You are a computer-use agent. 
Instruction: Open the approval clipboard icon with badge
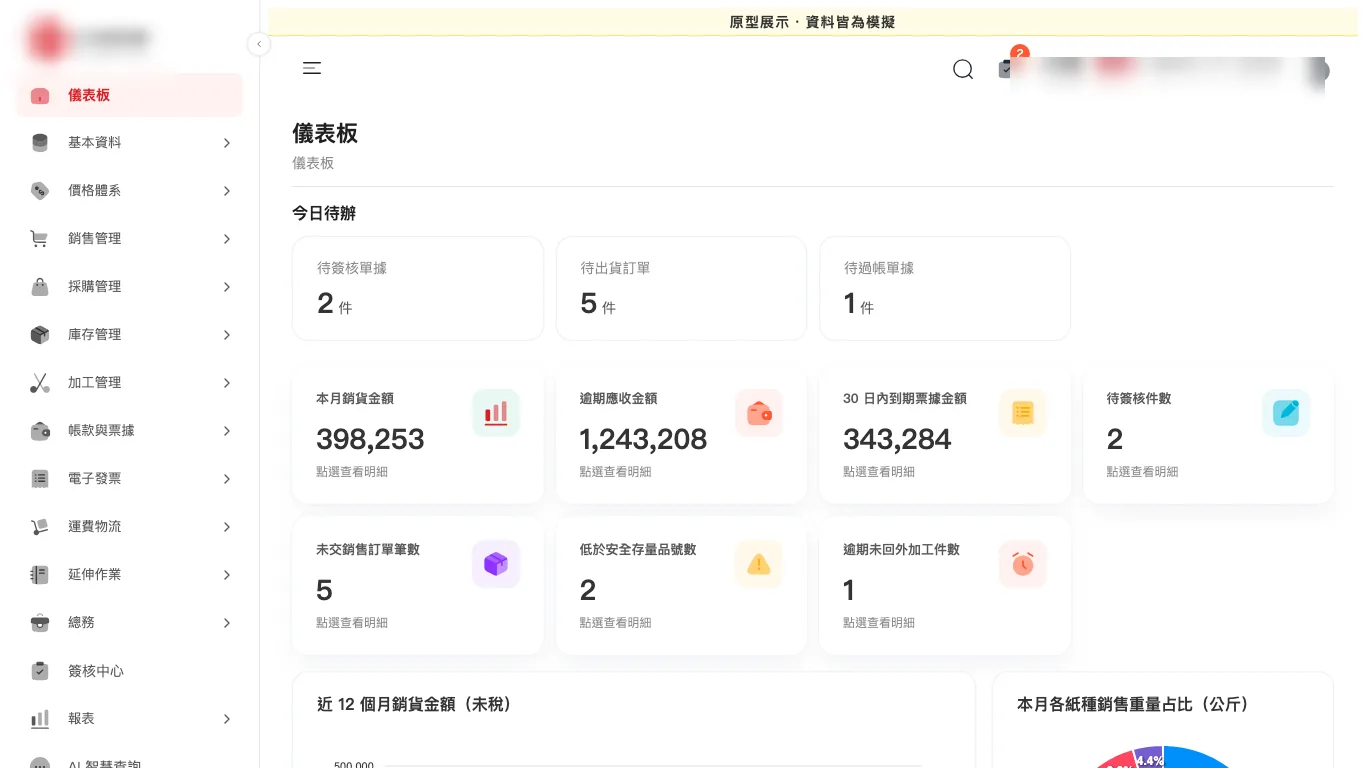(x=1006, y=68)
